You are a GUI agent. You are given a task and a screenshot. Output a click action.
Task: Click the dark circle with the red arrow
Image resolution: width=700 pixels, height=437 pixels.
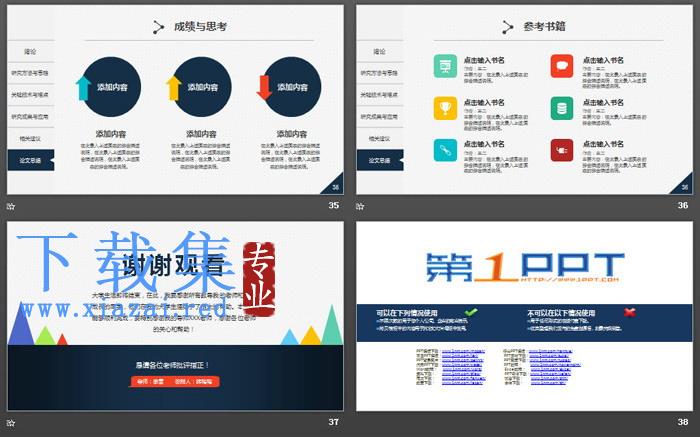[292, 87]
